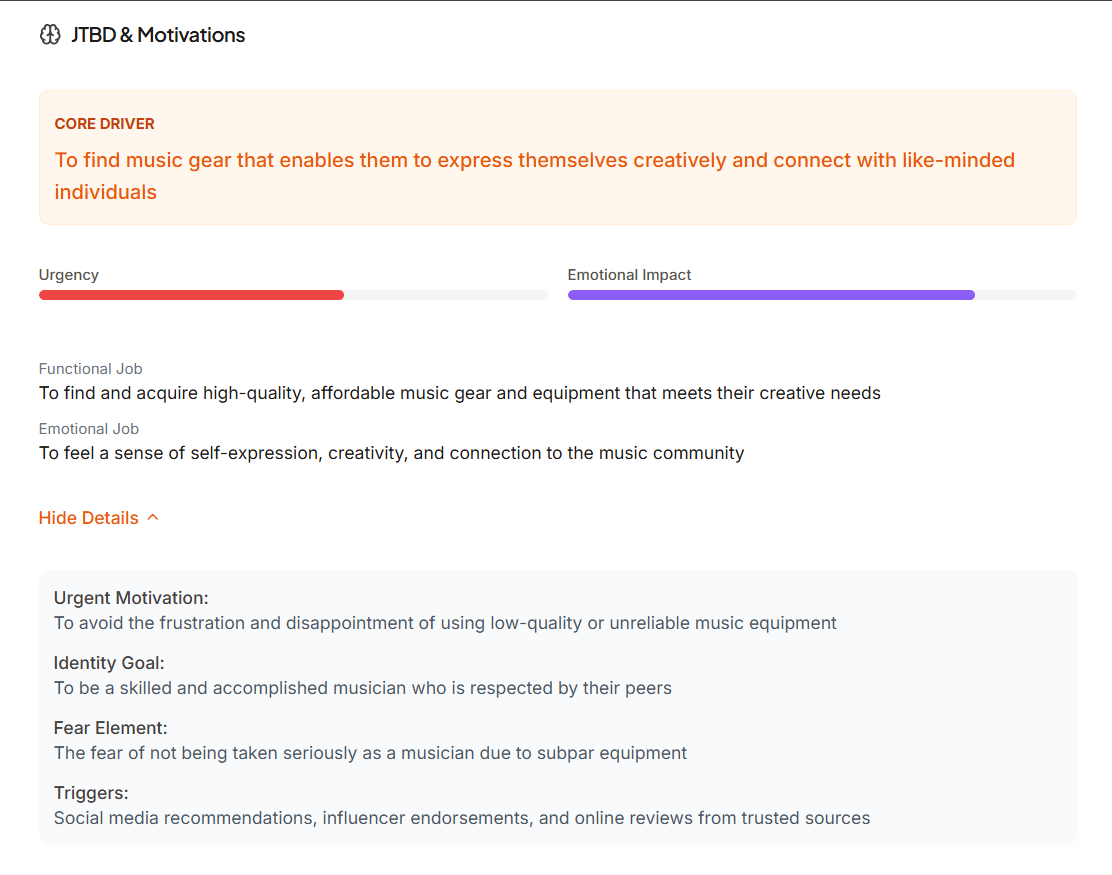Click the purple Emotional Impact bar
This screenshot has width=1112, height=875.
[x=770, y=294]
